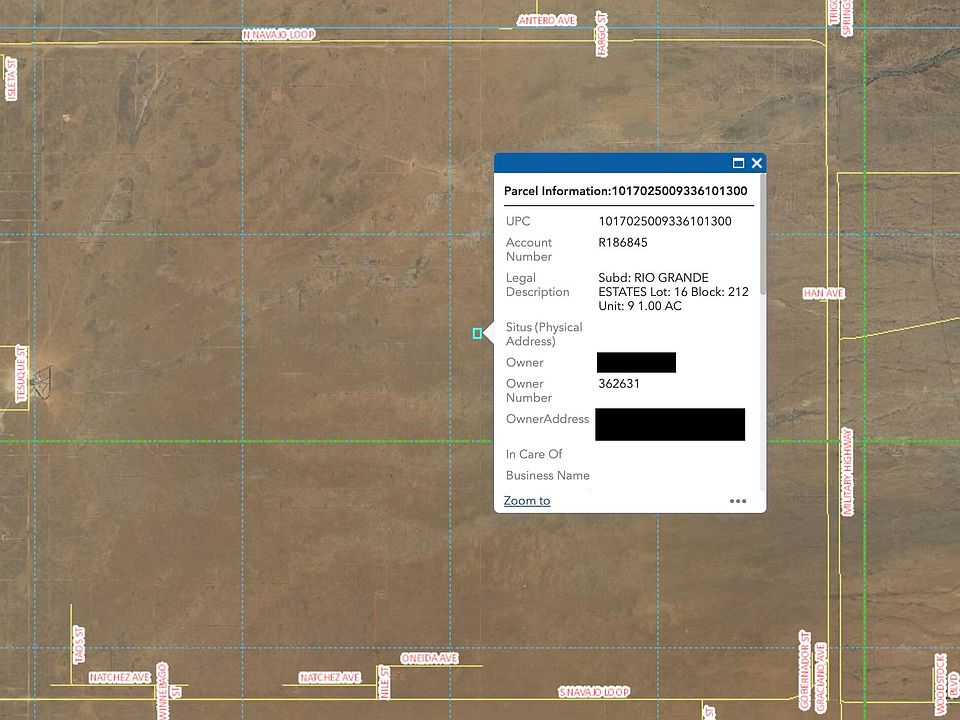Click the TESUQUE ST street label
960x720 pixels.
coord(21,374)
